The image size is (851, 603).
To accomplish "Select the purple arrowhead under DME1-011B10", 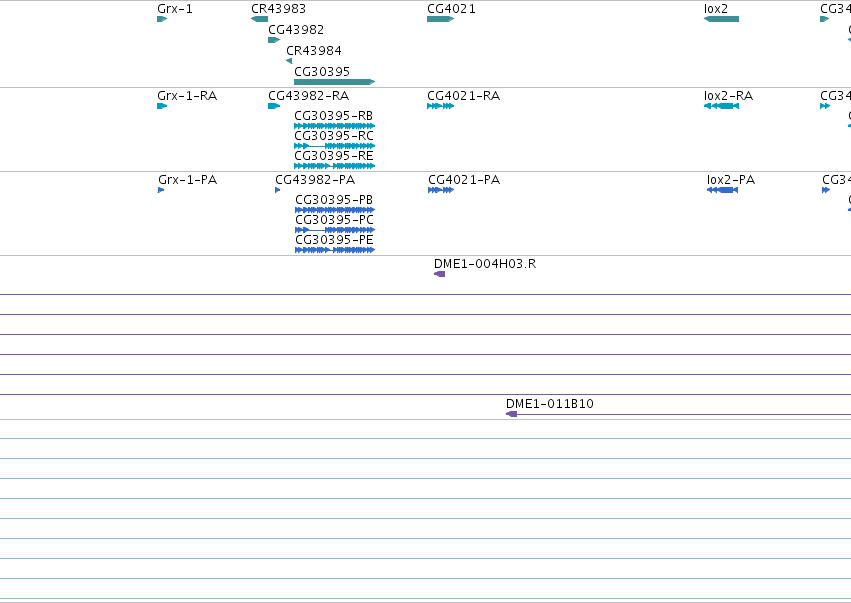I will (511, 414).
